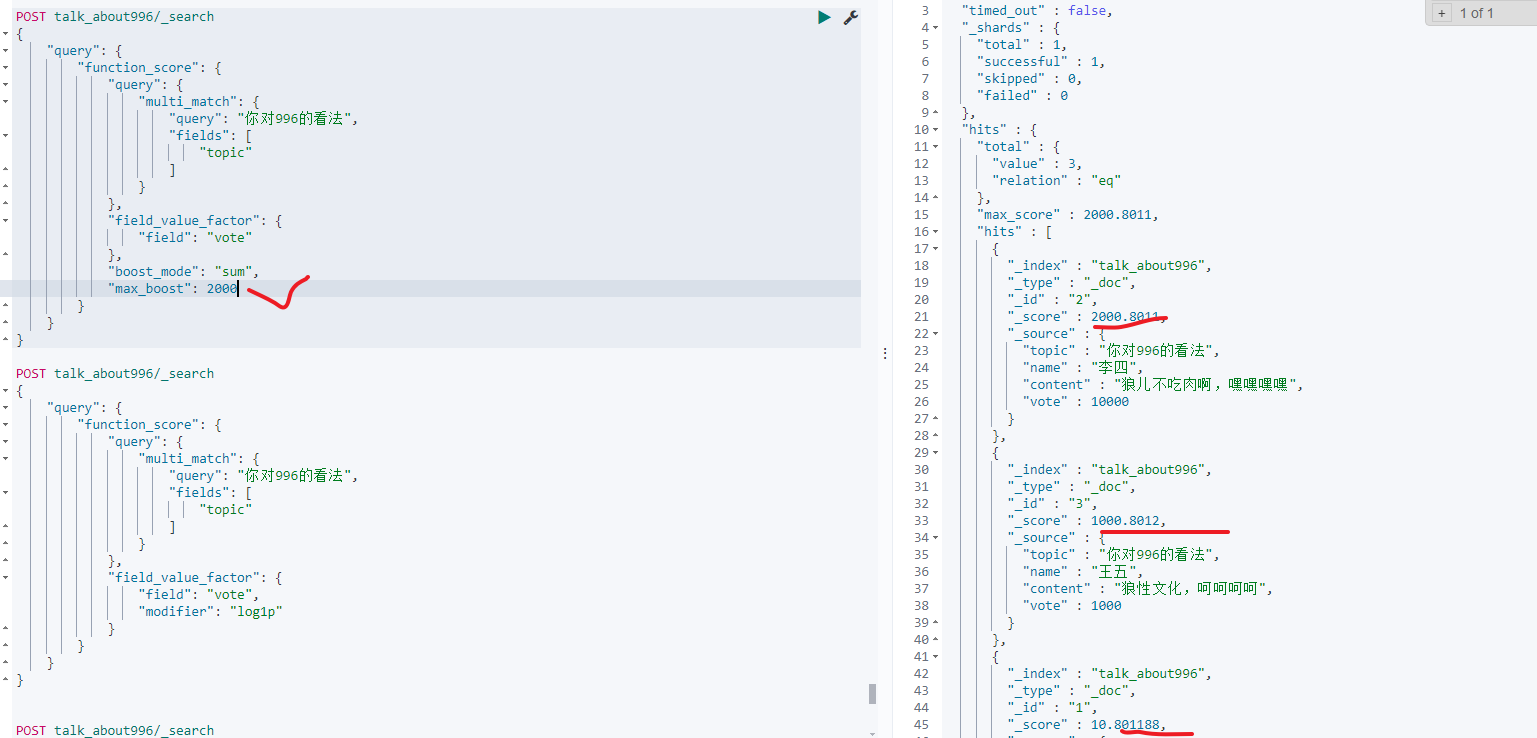Viewport: 1537px width, 738px height.
Task: Click the query string in the first request
Action: [x=296, y=119]
